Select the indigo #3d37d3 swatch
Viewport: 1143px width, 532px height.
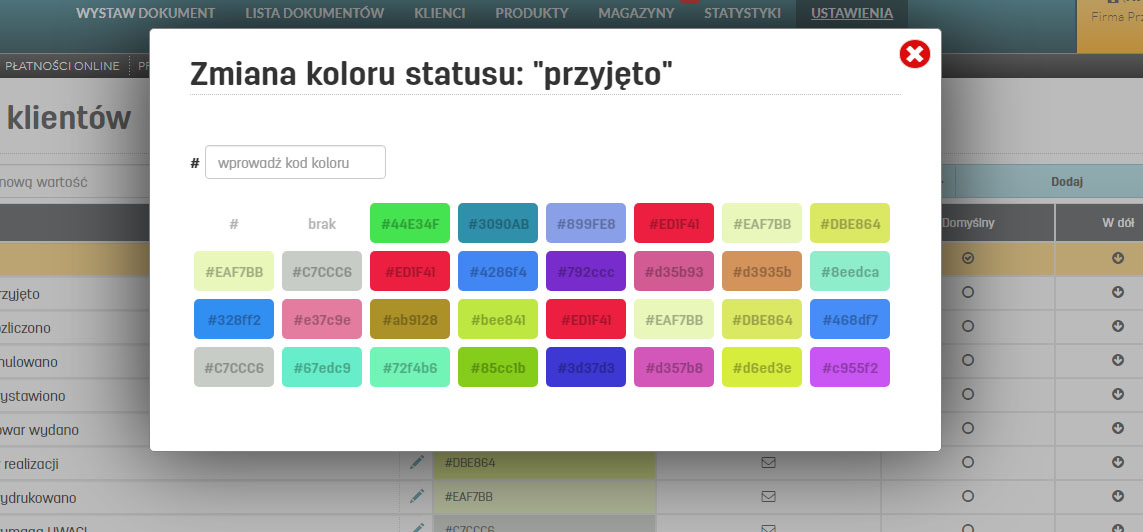[x=586, y=367]
